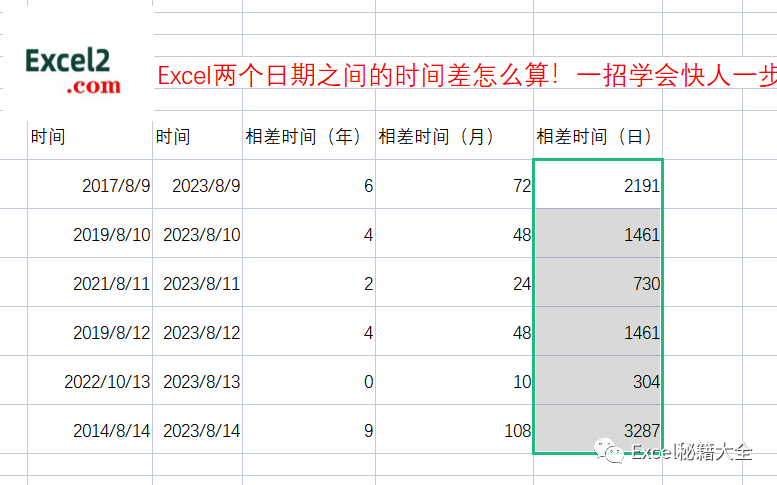The height and width of the screenshot is (485, 777).
Task: Select the red title text about Excel date differences
Action: pos(467,76)
